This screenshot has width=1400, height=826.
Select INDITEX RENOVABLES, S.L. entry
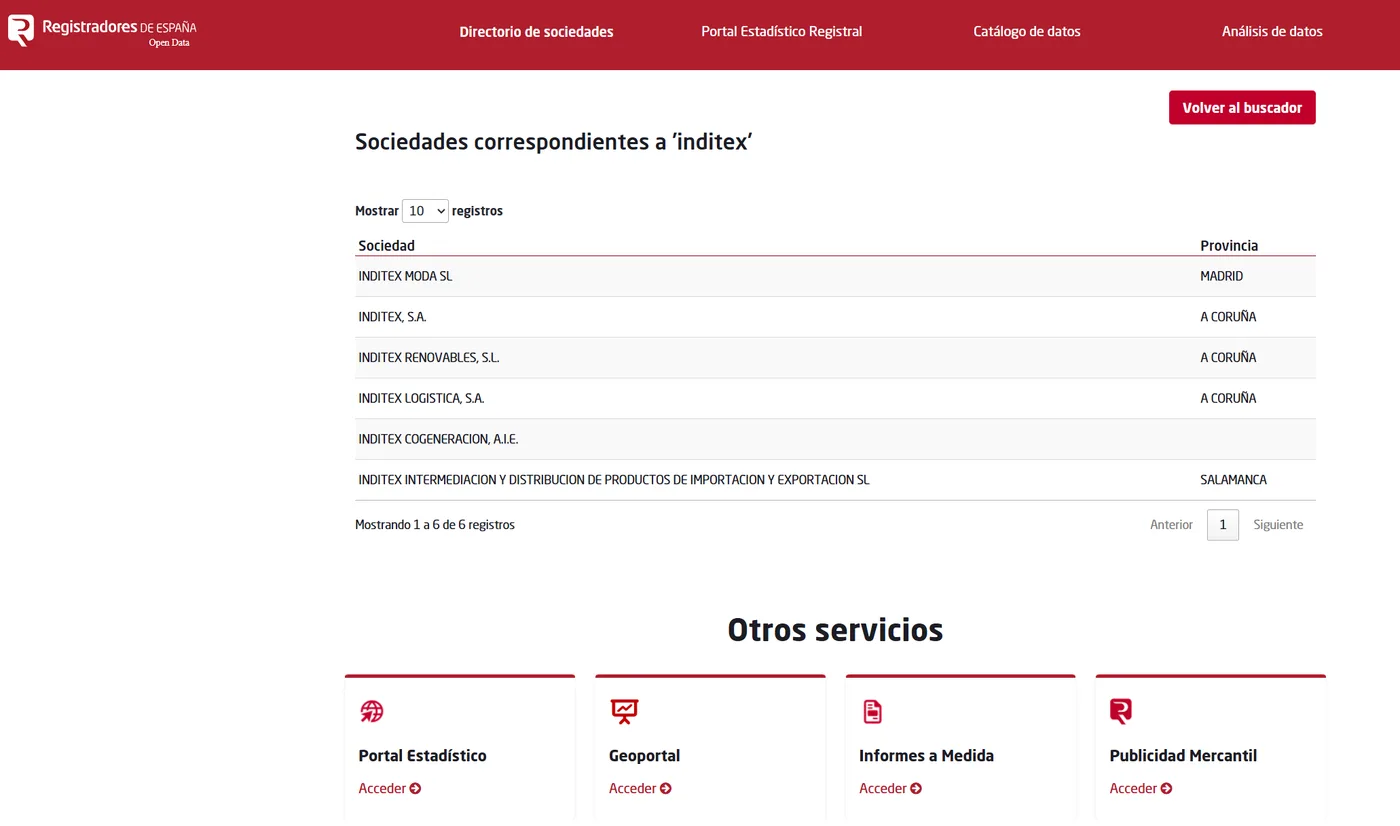coord(428,358)
